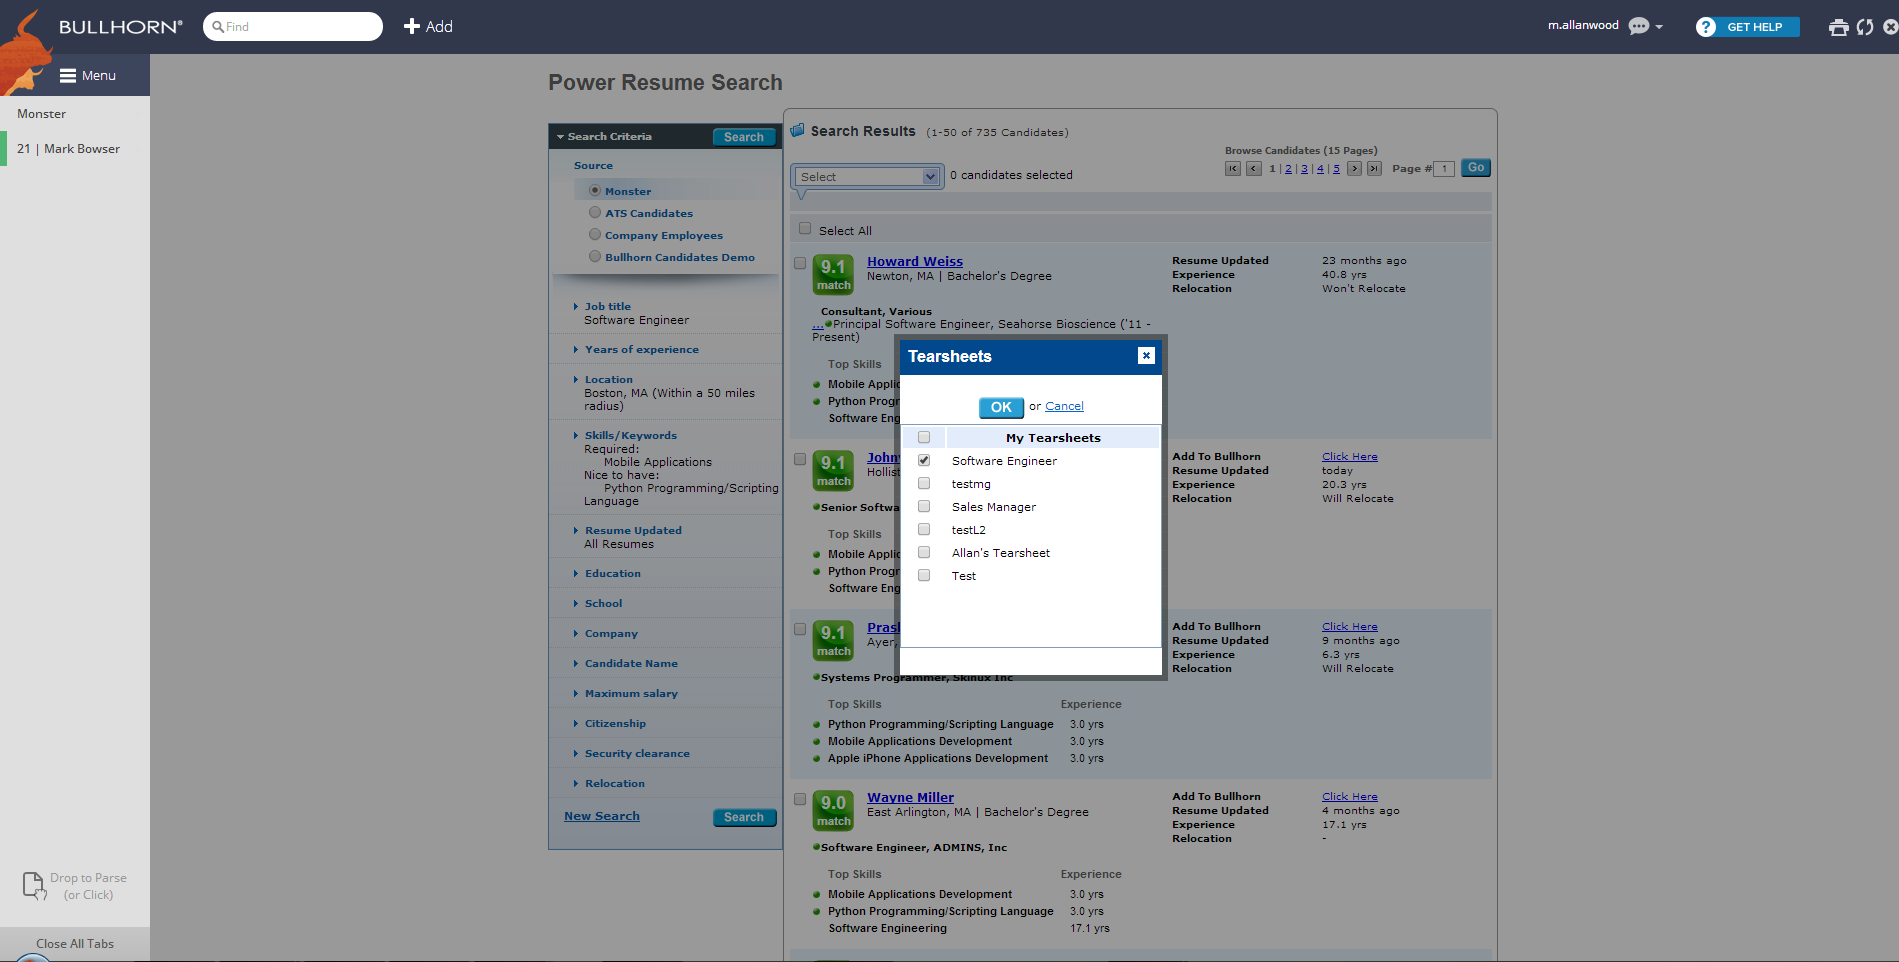This screenshot has height=962, width=1899.
Task: Open the hamburger Menu icon
Action: click(x=68, y=76)
